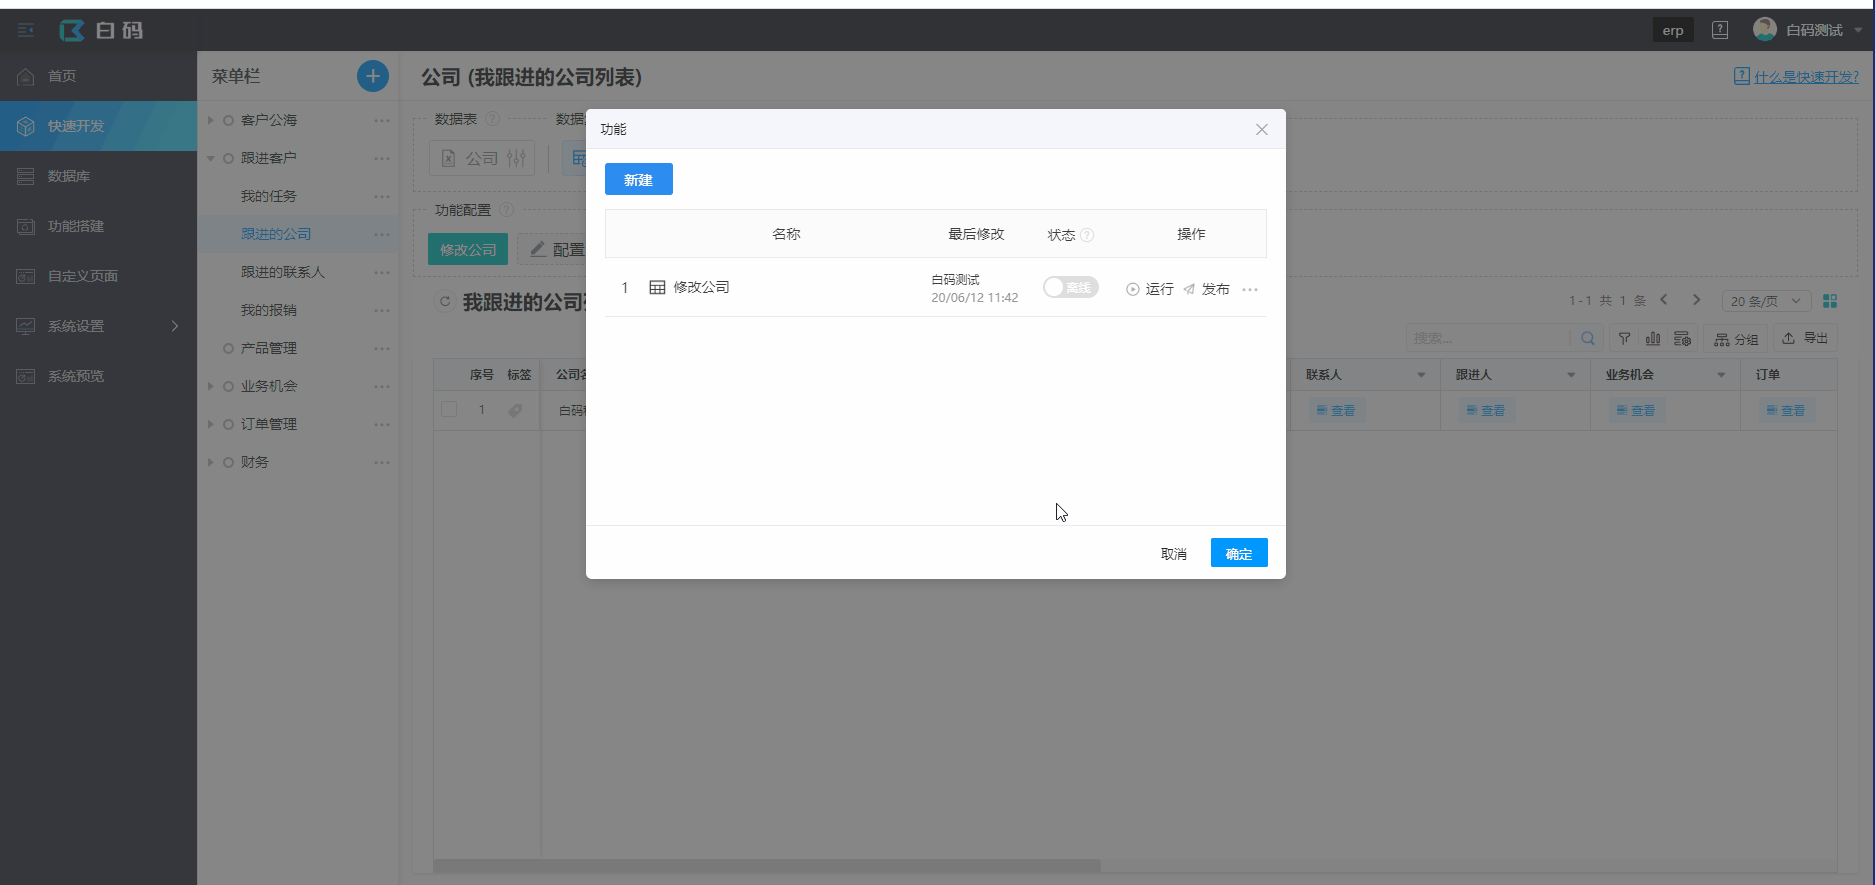
Task: Open 公司 table settings sliders icon
Action: pos(516,158)
